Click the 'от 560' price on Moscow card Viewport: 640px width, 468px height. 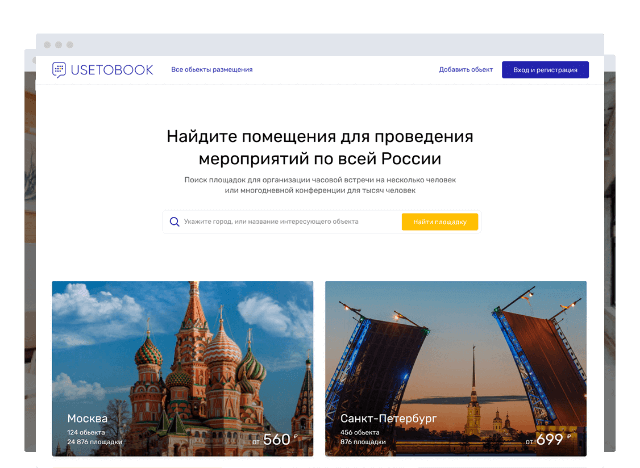click(274, 439)
